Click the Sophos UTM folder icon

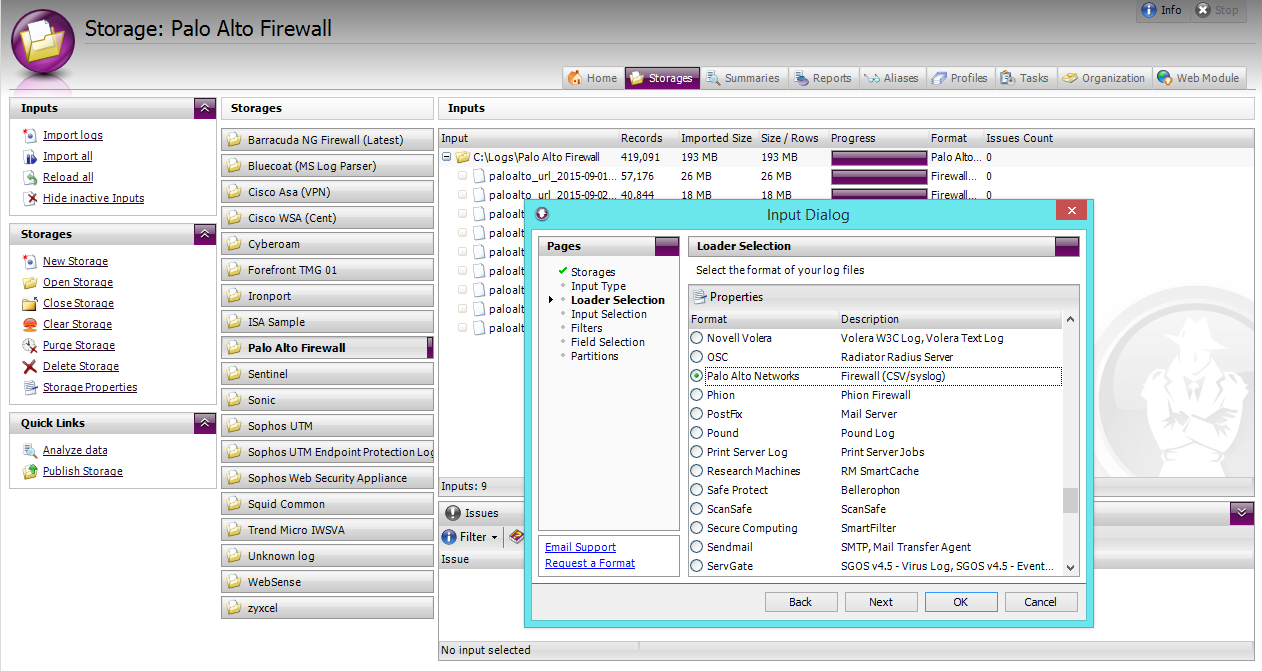tap(234, 426)
